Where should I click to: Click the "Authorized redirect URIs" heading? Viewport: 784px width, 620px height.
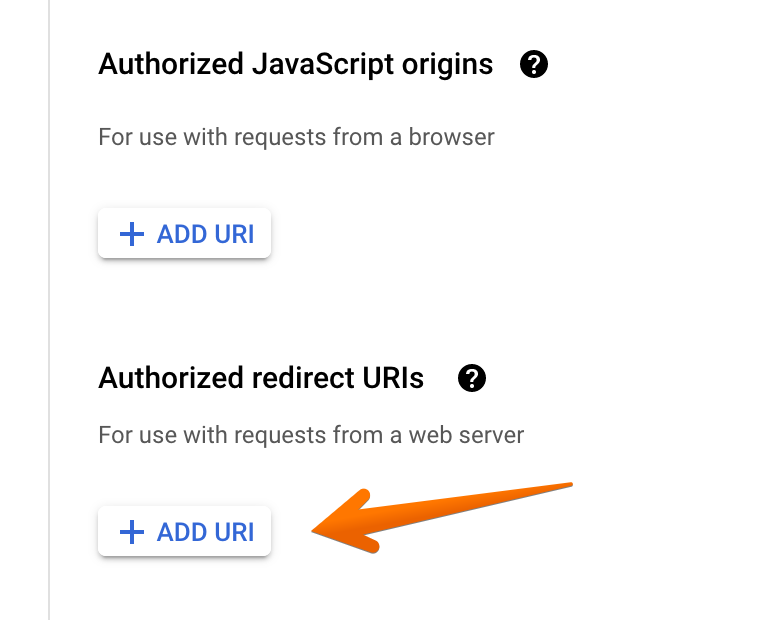(x=261, y=378)
